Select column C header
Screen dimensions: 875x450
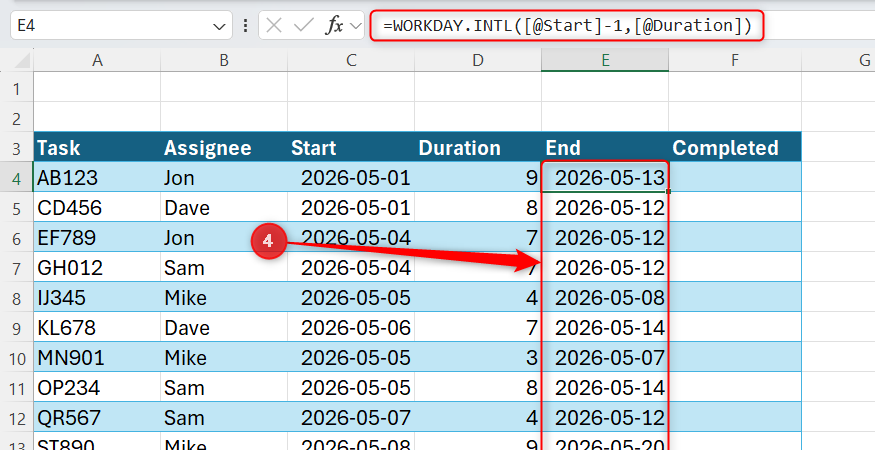point(351,60)
